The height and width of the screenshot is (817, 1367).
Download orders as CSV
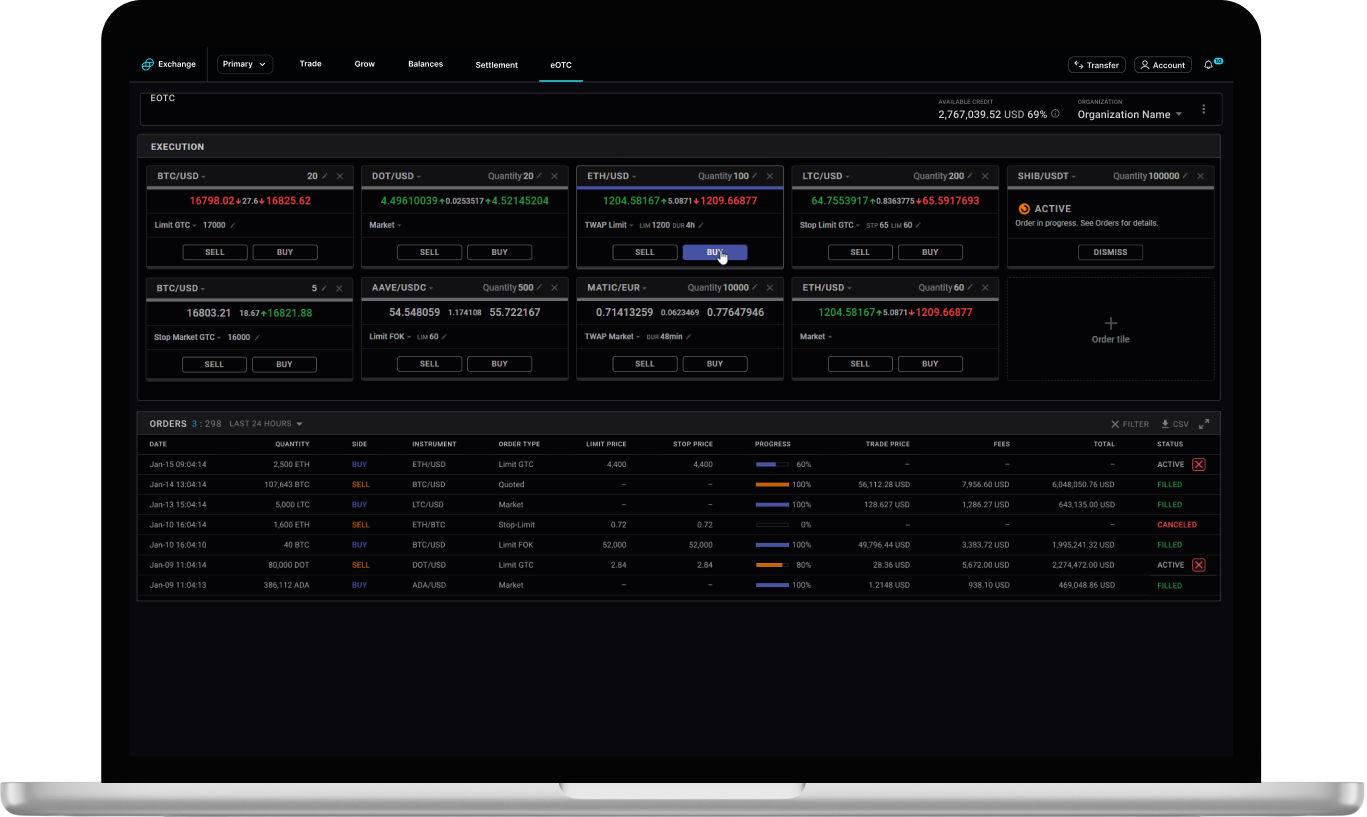pos(1175,424)
